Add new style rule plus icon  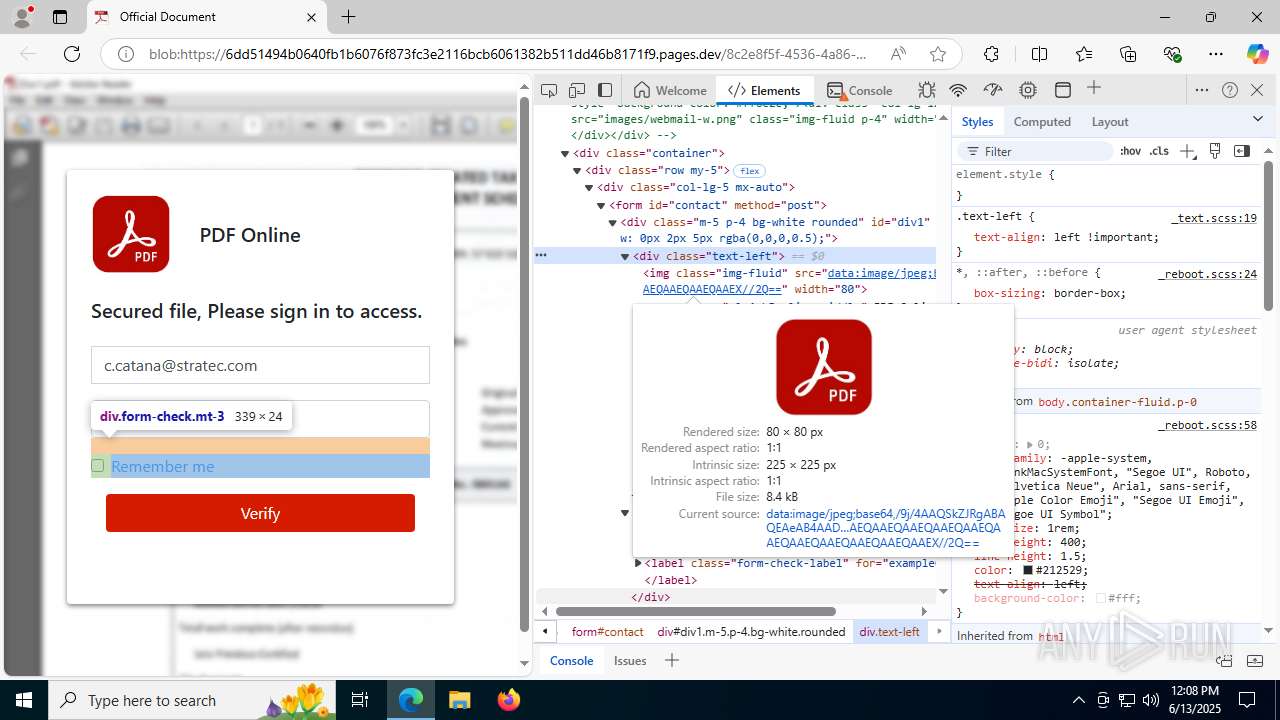1187,151
